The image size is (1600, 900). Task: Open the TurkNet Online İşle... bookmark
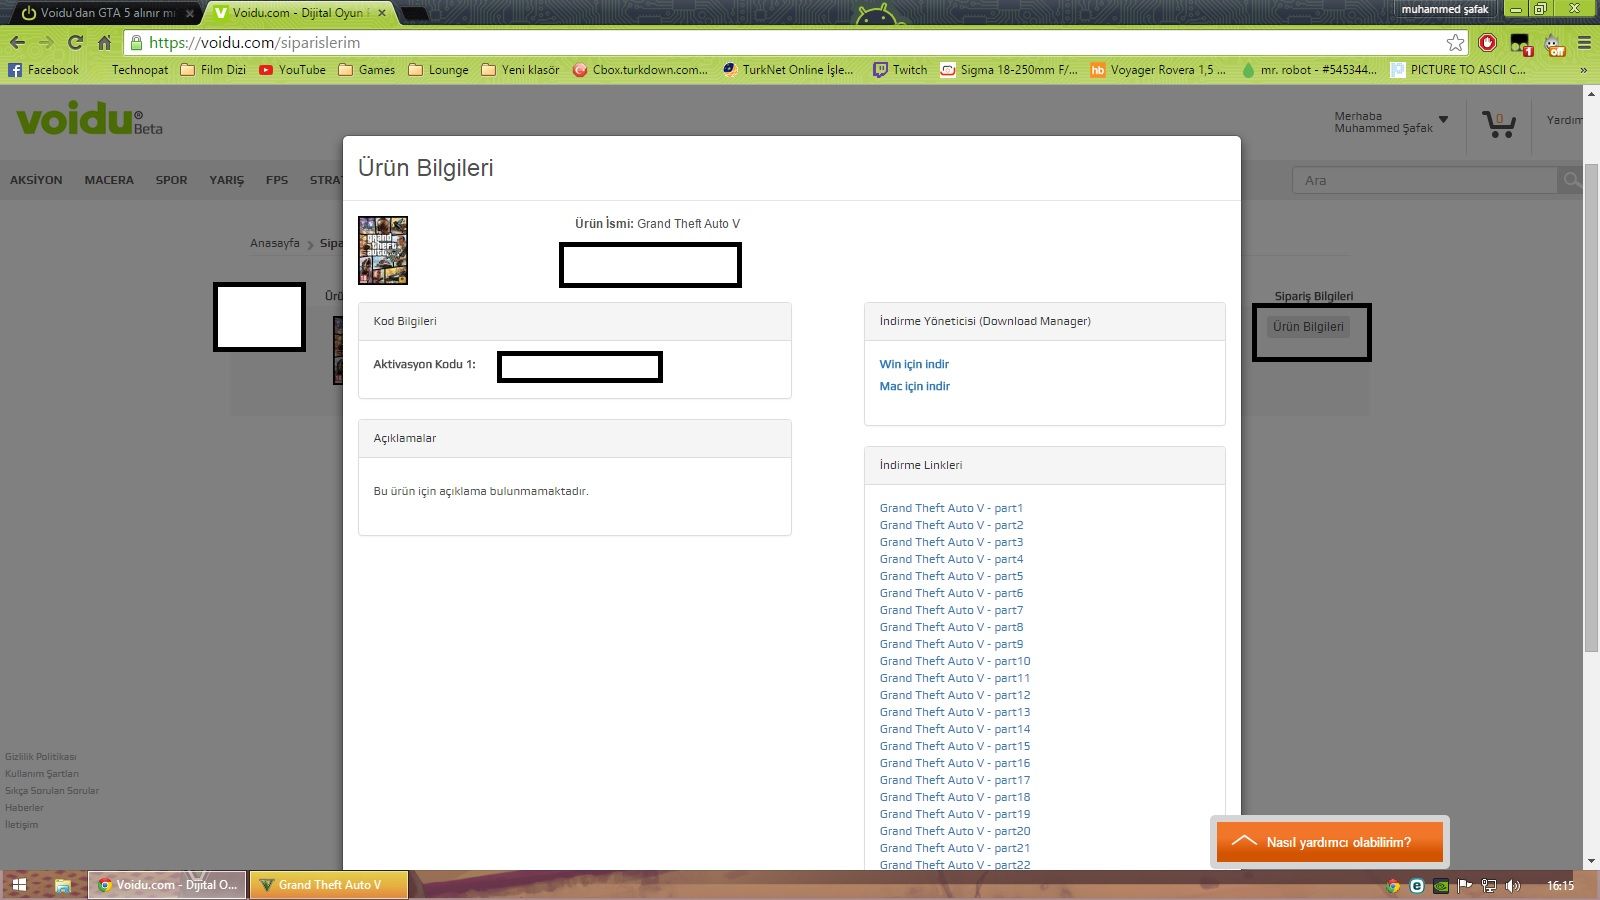[x=789, y=70]
